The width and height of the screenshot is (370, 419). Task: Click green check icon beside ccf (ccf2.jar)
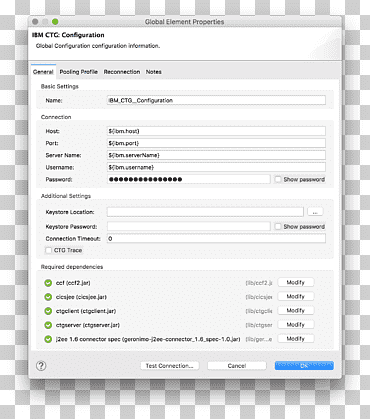[x=48, y=283]
